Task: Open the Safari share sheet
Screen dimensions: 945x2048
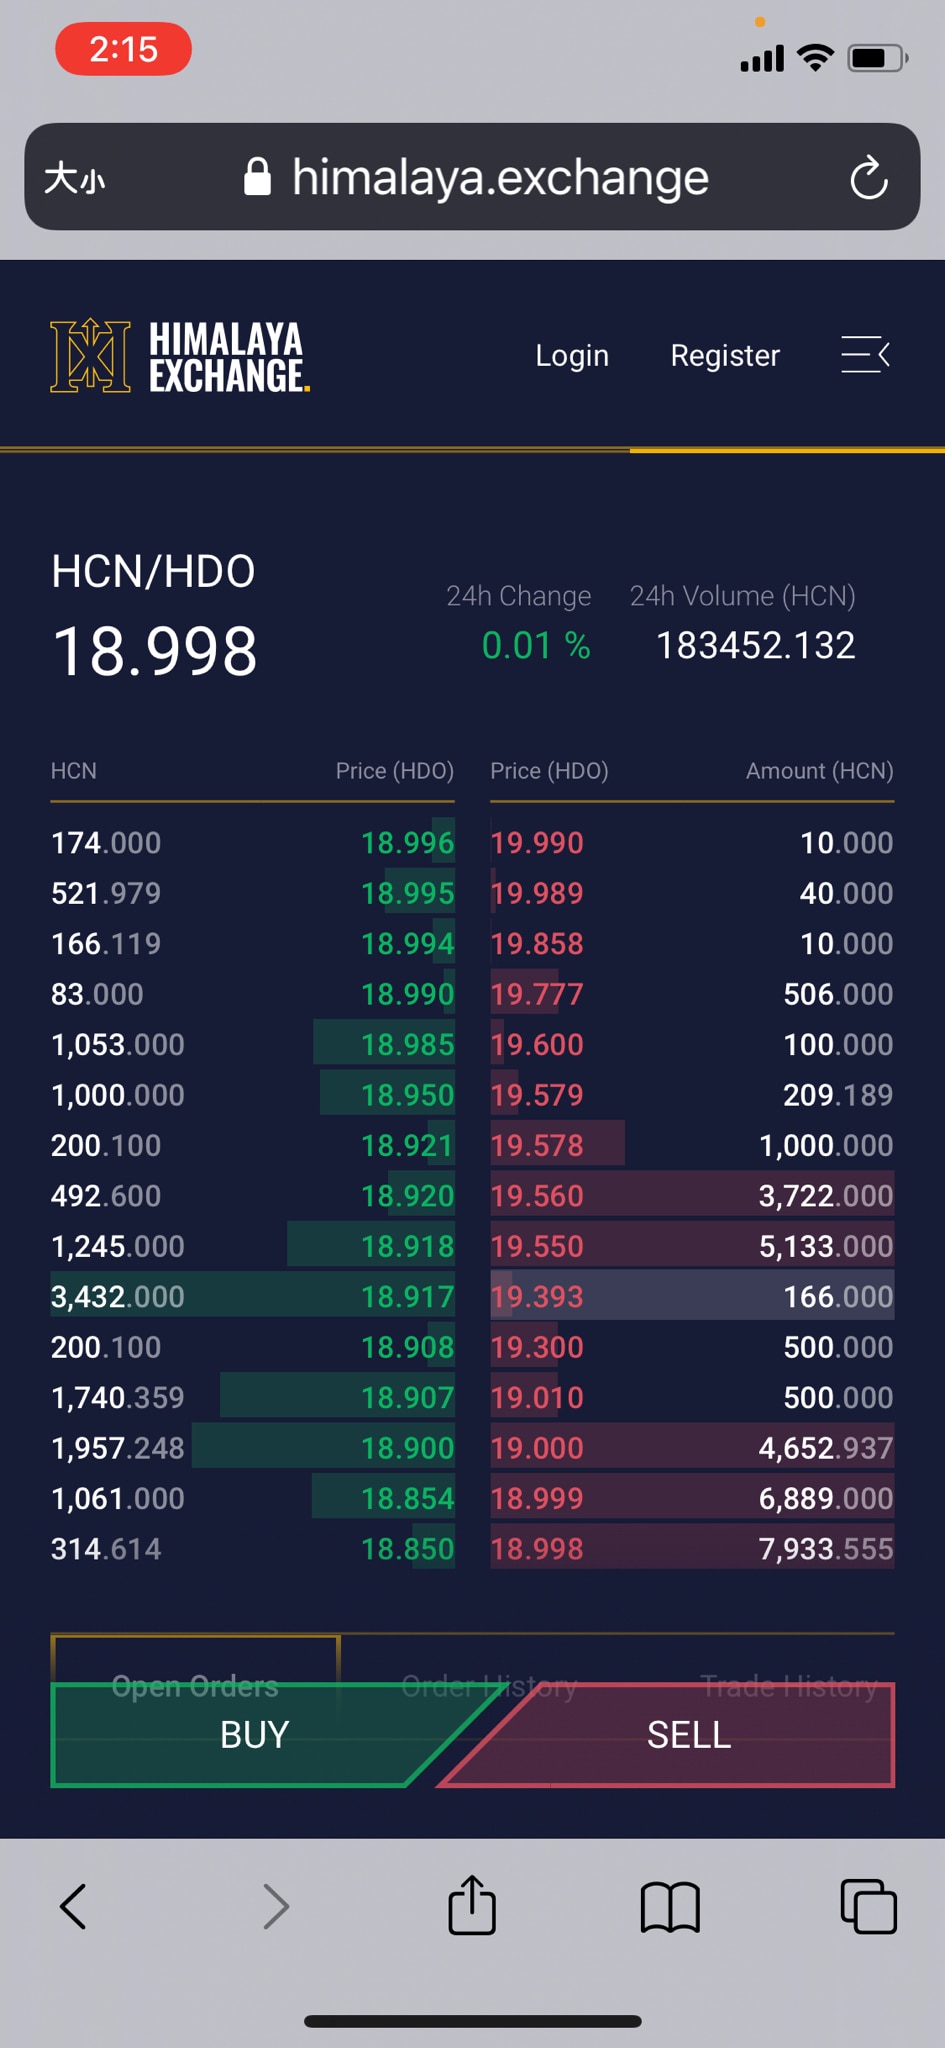Action: [x=472, y=1904]
